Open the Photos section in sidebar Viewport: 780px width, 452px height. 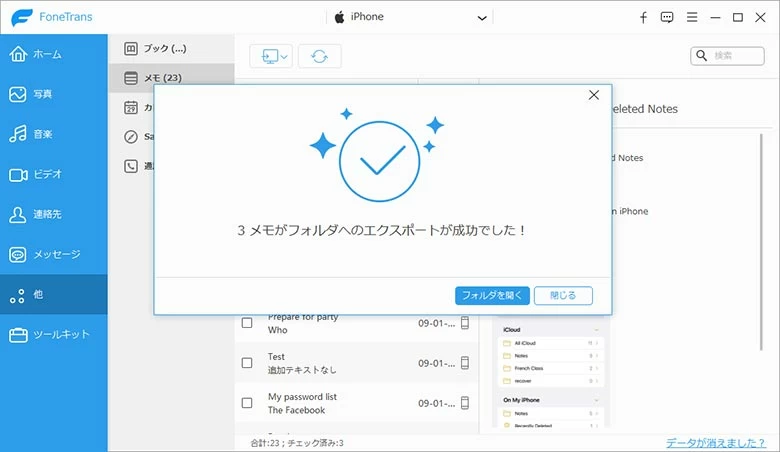point(53,94)
